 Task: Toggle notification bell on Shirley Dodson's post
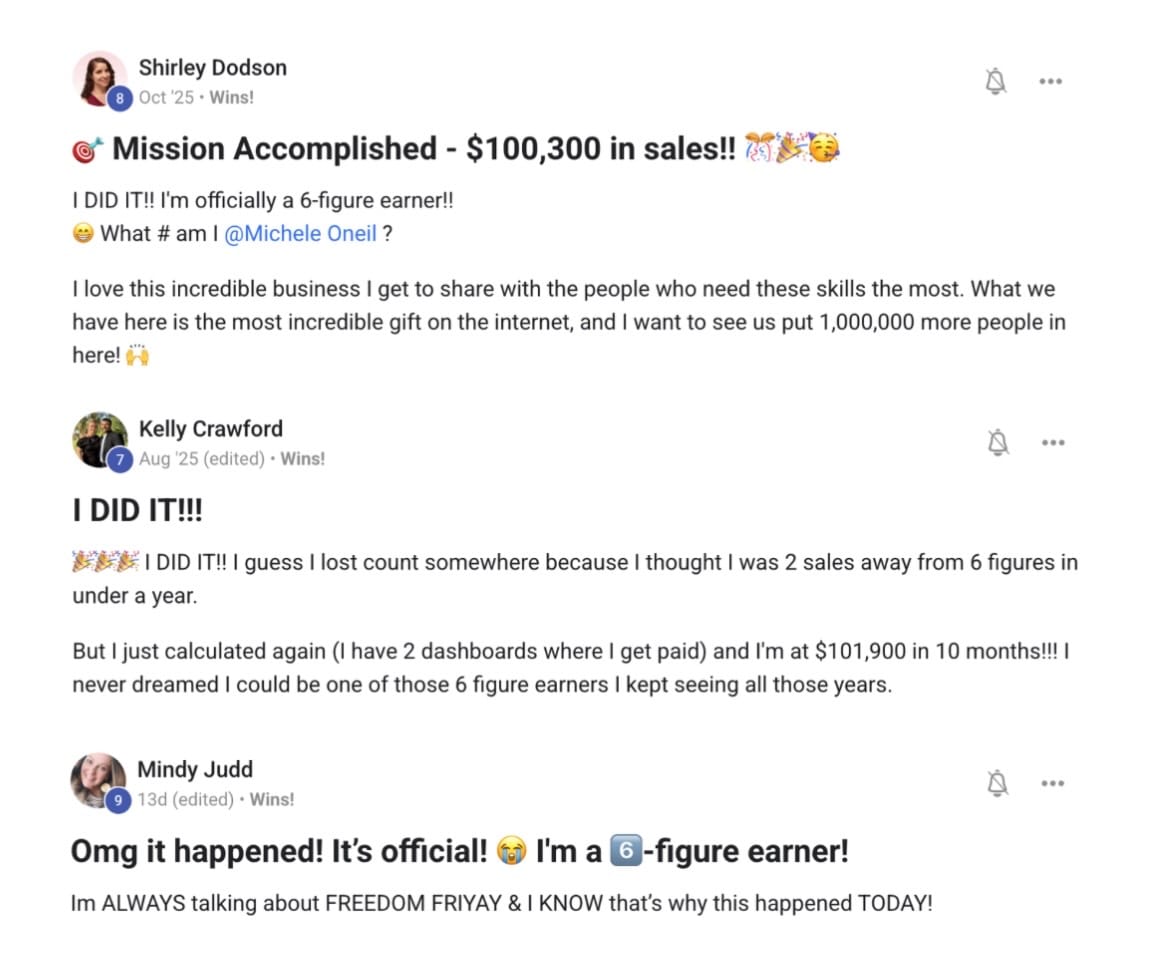[996, 82]
